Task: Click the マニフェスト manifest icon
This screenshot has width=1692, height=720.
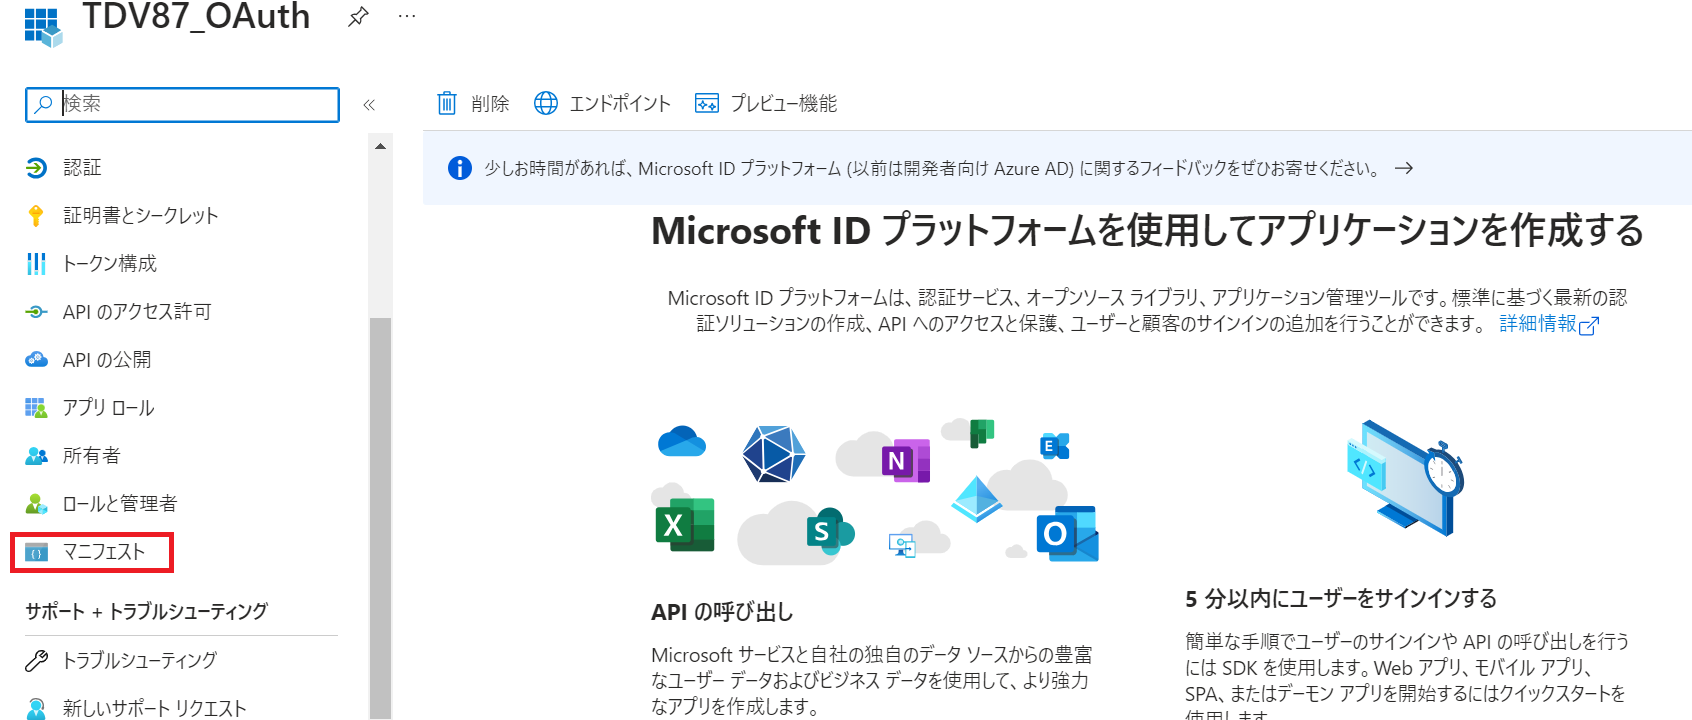Action: pos(36,552)
